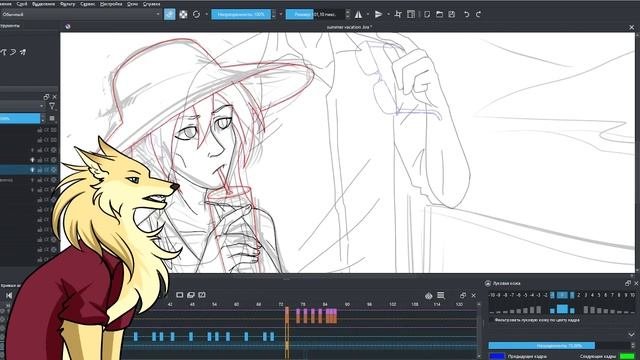Screen dimensions: 640x360
Task: Click frame 90 on the timeline ruler
Action: pos(347,304)
